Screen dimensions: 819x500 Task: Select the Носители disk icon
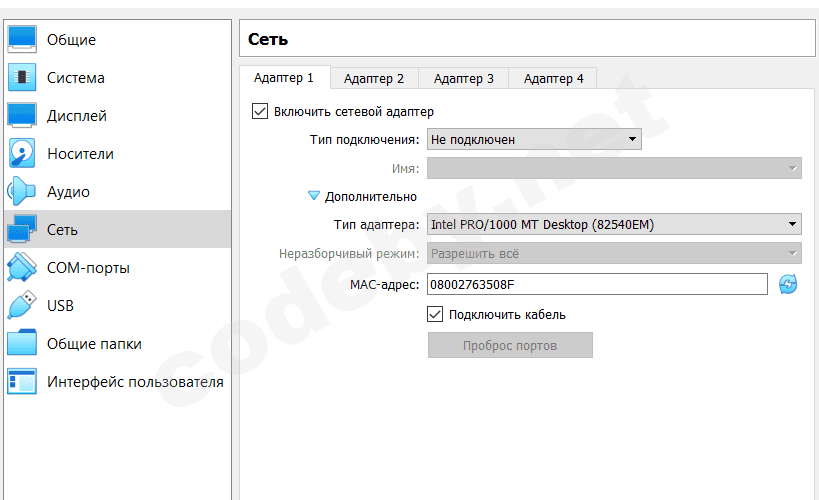pyautogui.click(x=22, y=153)
